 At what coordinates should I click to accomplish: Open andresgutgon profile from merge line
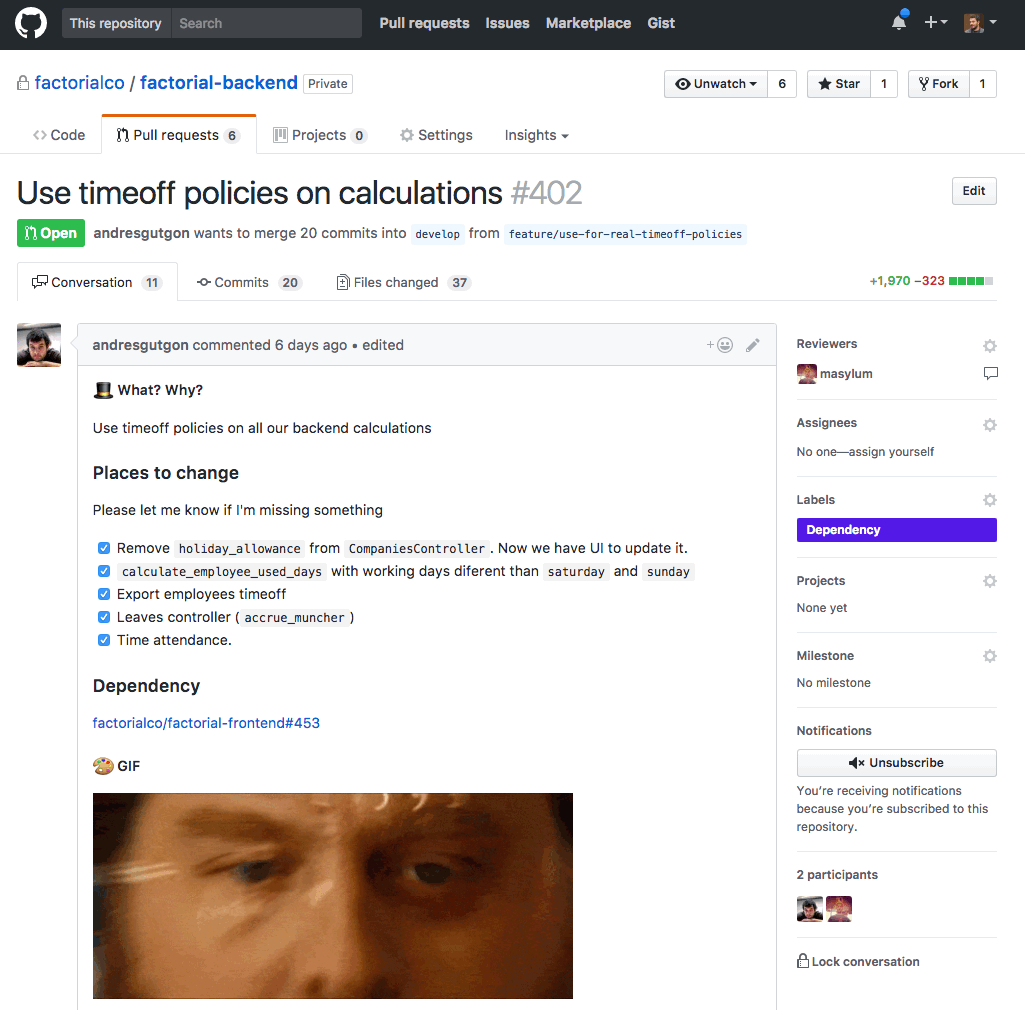(141, 233)
